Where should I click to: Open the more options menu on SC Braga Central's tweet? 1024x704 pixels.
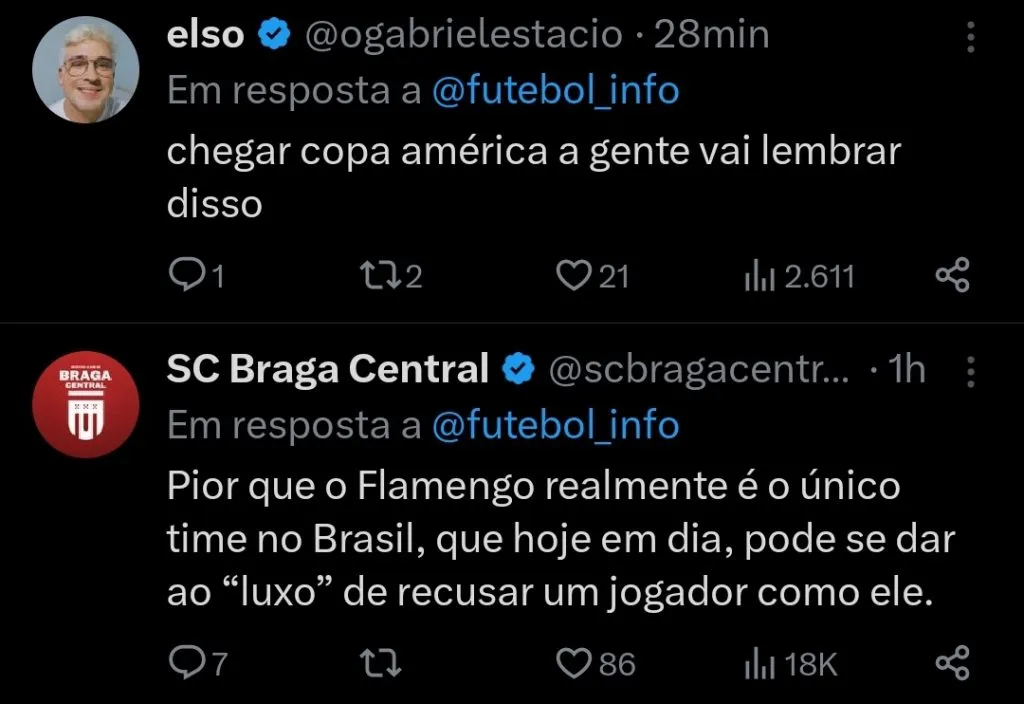pyautogui.click(x=969, y=370)
